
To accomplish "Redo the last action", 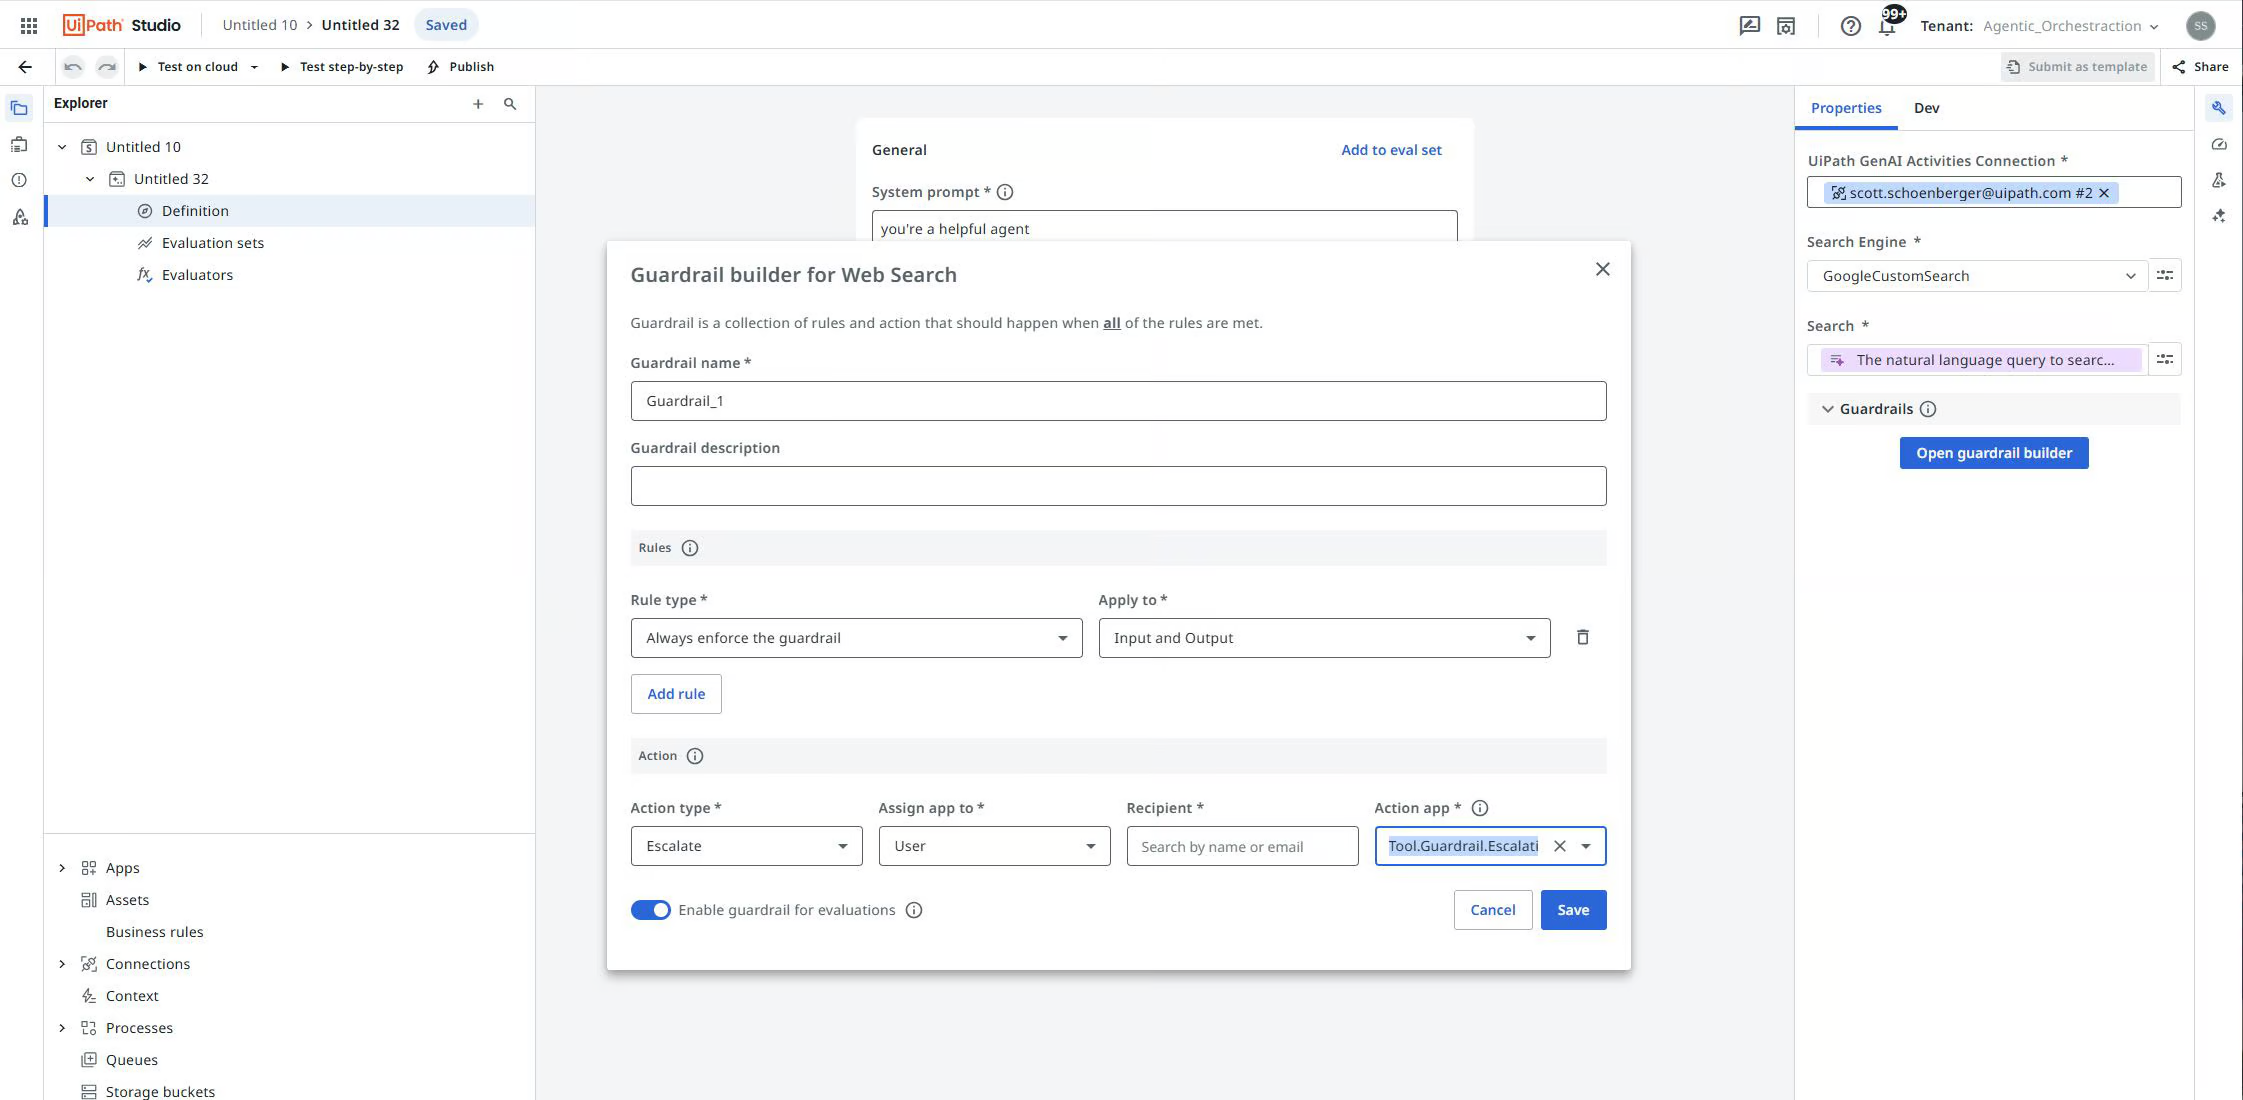I will click(106, 67).
